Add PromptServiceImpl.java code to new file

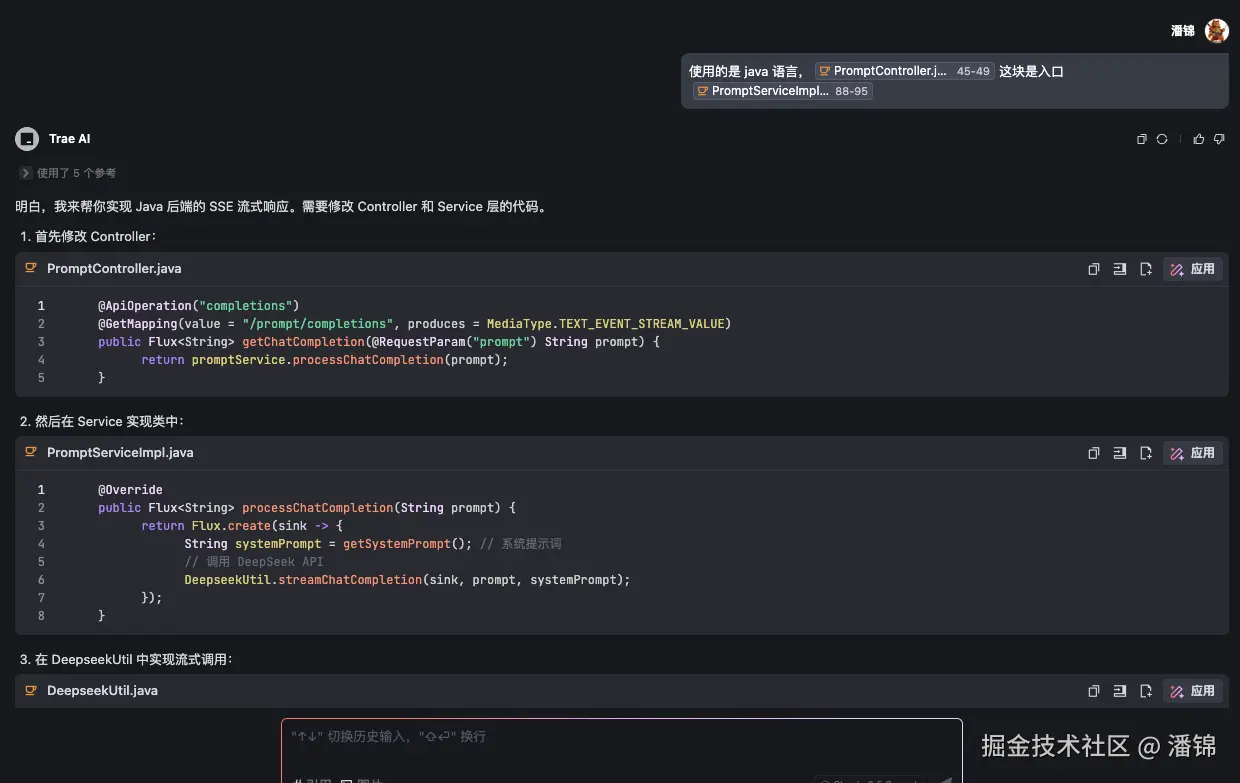click(x=1146, y=453)
